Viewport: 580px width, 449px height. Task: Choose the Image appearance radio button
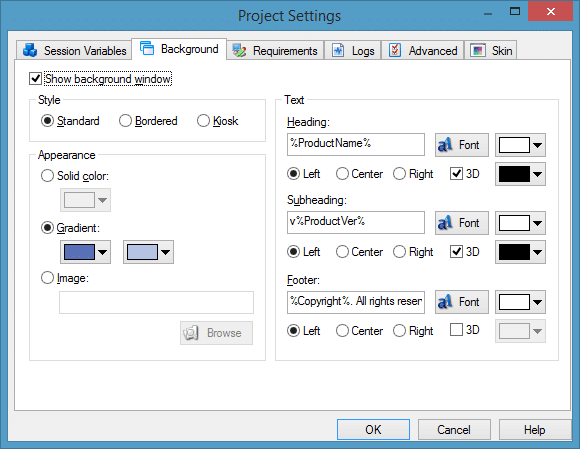click(47, 278)
